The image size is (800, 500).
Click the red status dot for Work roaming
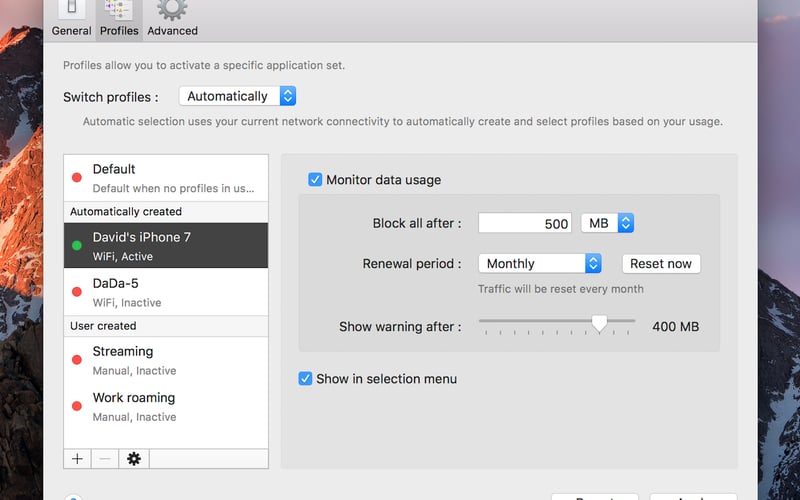tap(77, 406)
